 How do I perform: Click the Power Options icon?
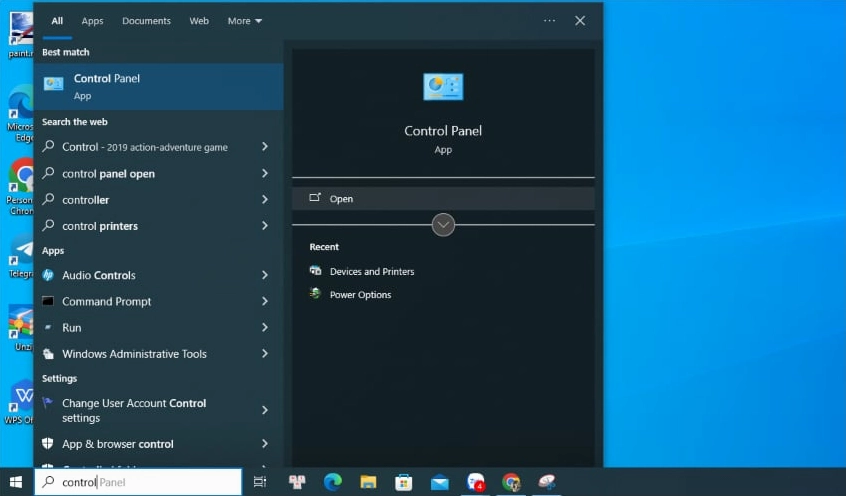[x=316, y=294]
